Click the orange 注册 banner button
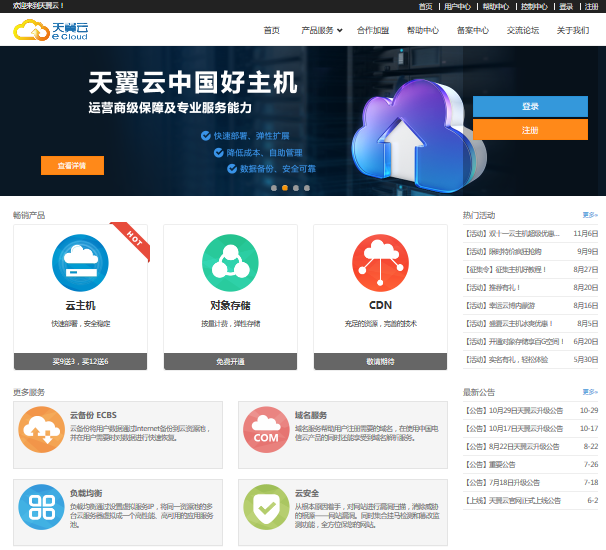This screenshot has height=550, width=606. (x=530, y=129)
